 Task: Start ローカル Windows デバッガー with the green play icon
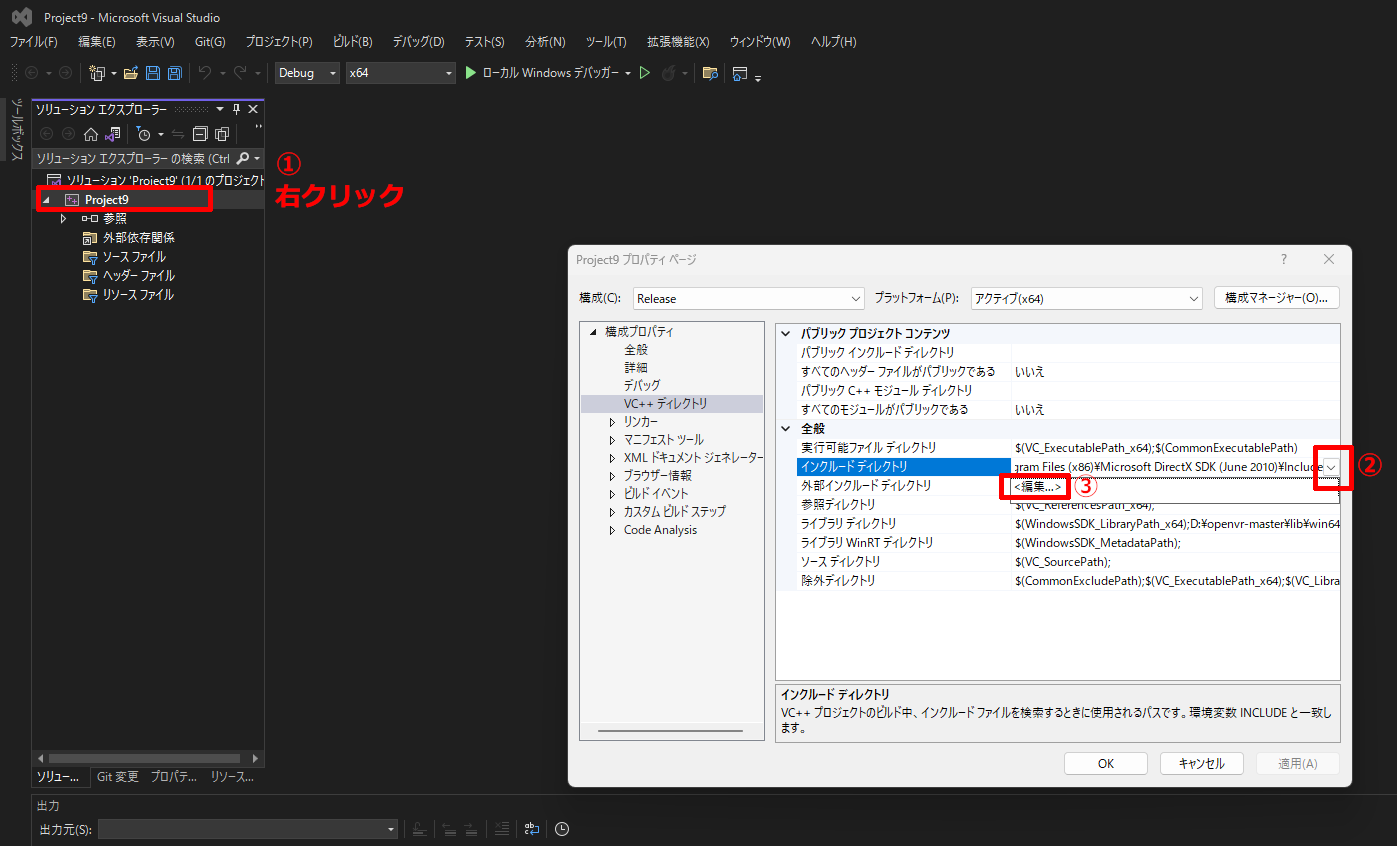click(471, 73)
